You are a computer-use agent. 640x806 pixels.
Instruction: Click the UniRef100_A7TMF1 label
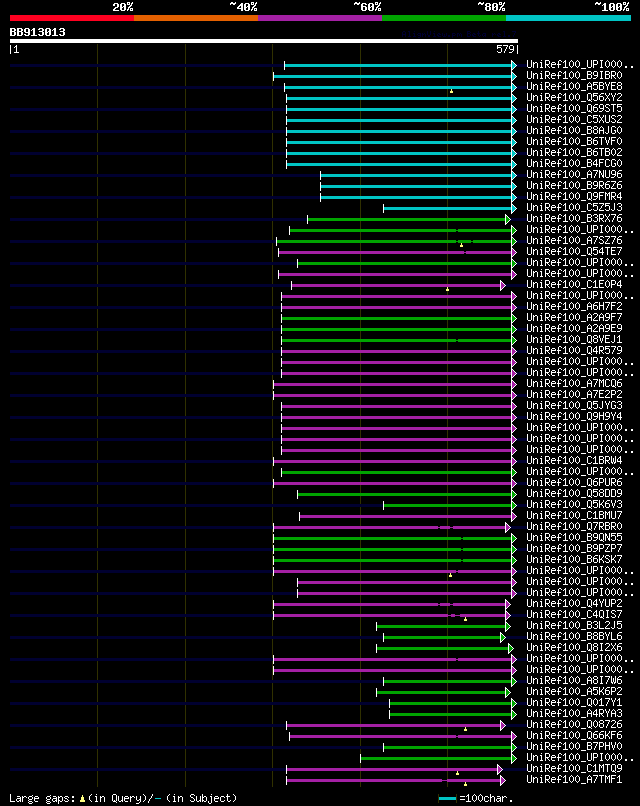coord(574,780)
